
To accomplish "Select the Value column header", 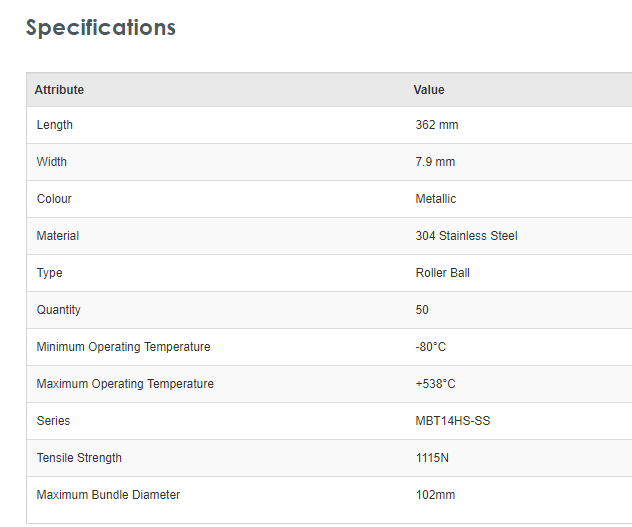I will pyautogui.click(x=429, y=90).
